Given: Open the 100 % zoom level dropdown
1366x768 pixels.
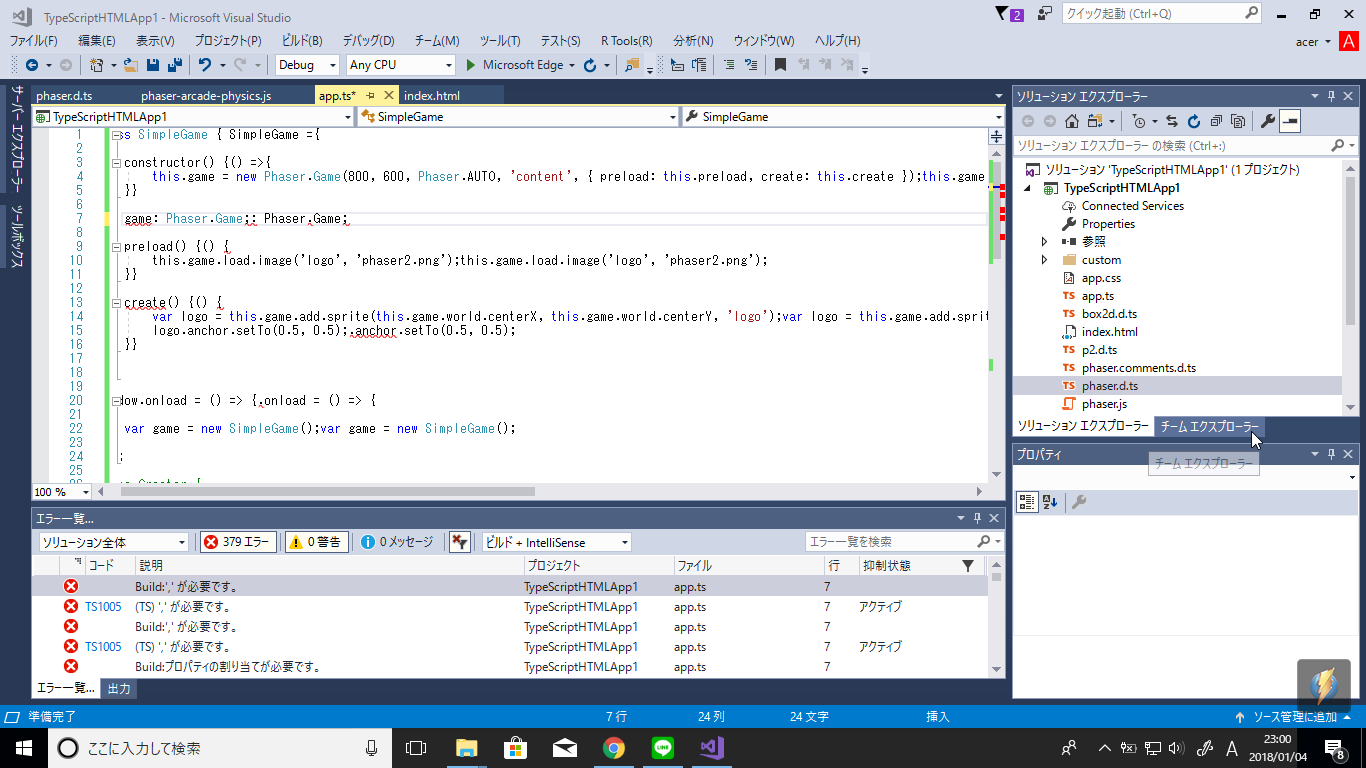Looking at the screenshot, I should point(61,492).
